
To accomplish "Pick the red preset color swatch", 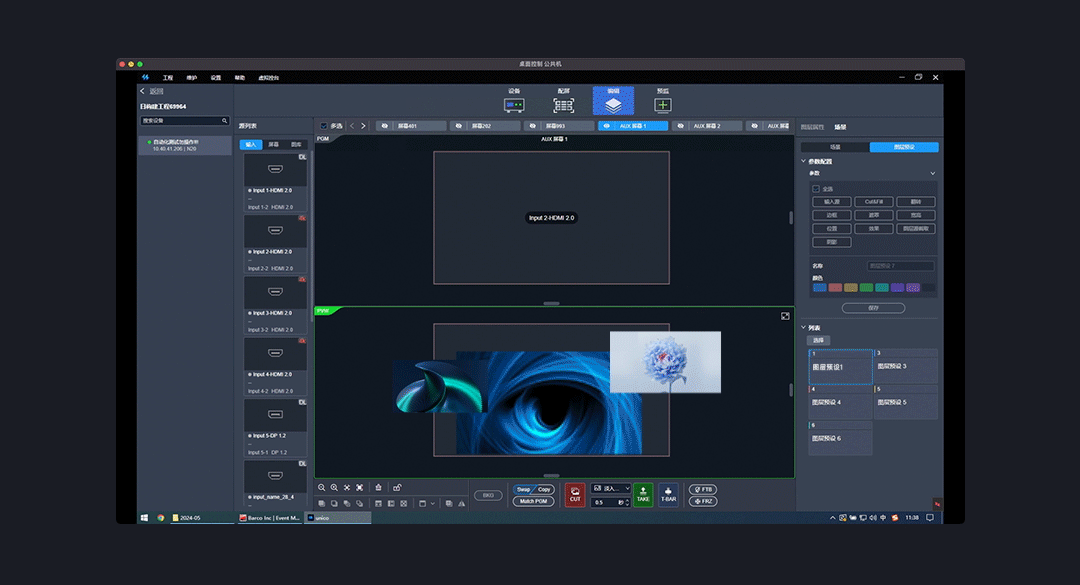I will (x=835, y=287).
